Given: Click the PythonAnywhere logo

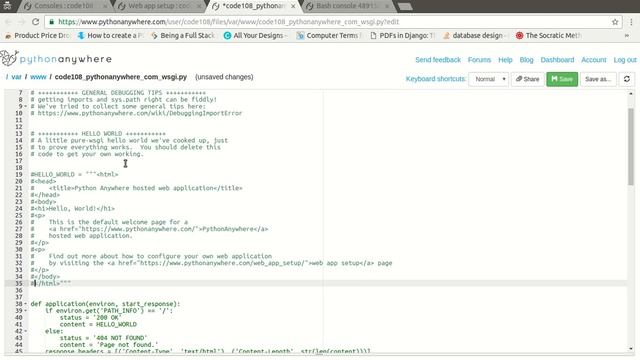Looking at the screenshot, I should click(56, 59).
